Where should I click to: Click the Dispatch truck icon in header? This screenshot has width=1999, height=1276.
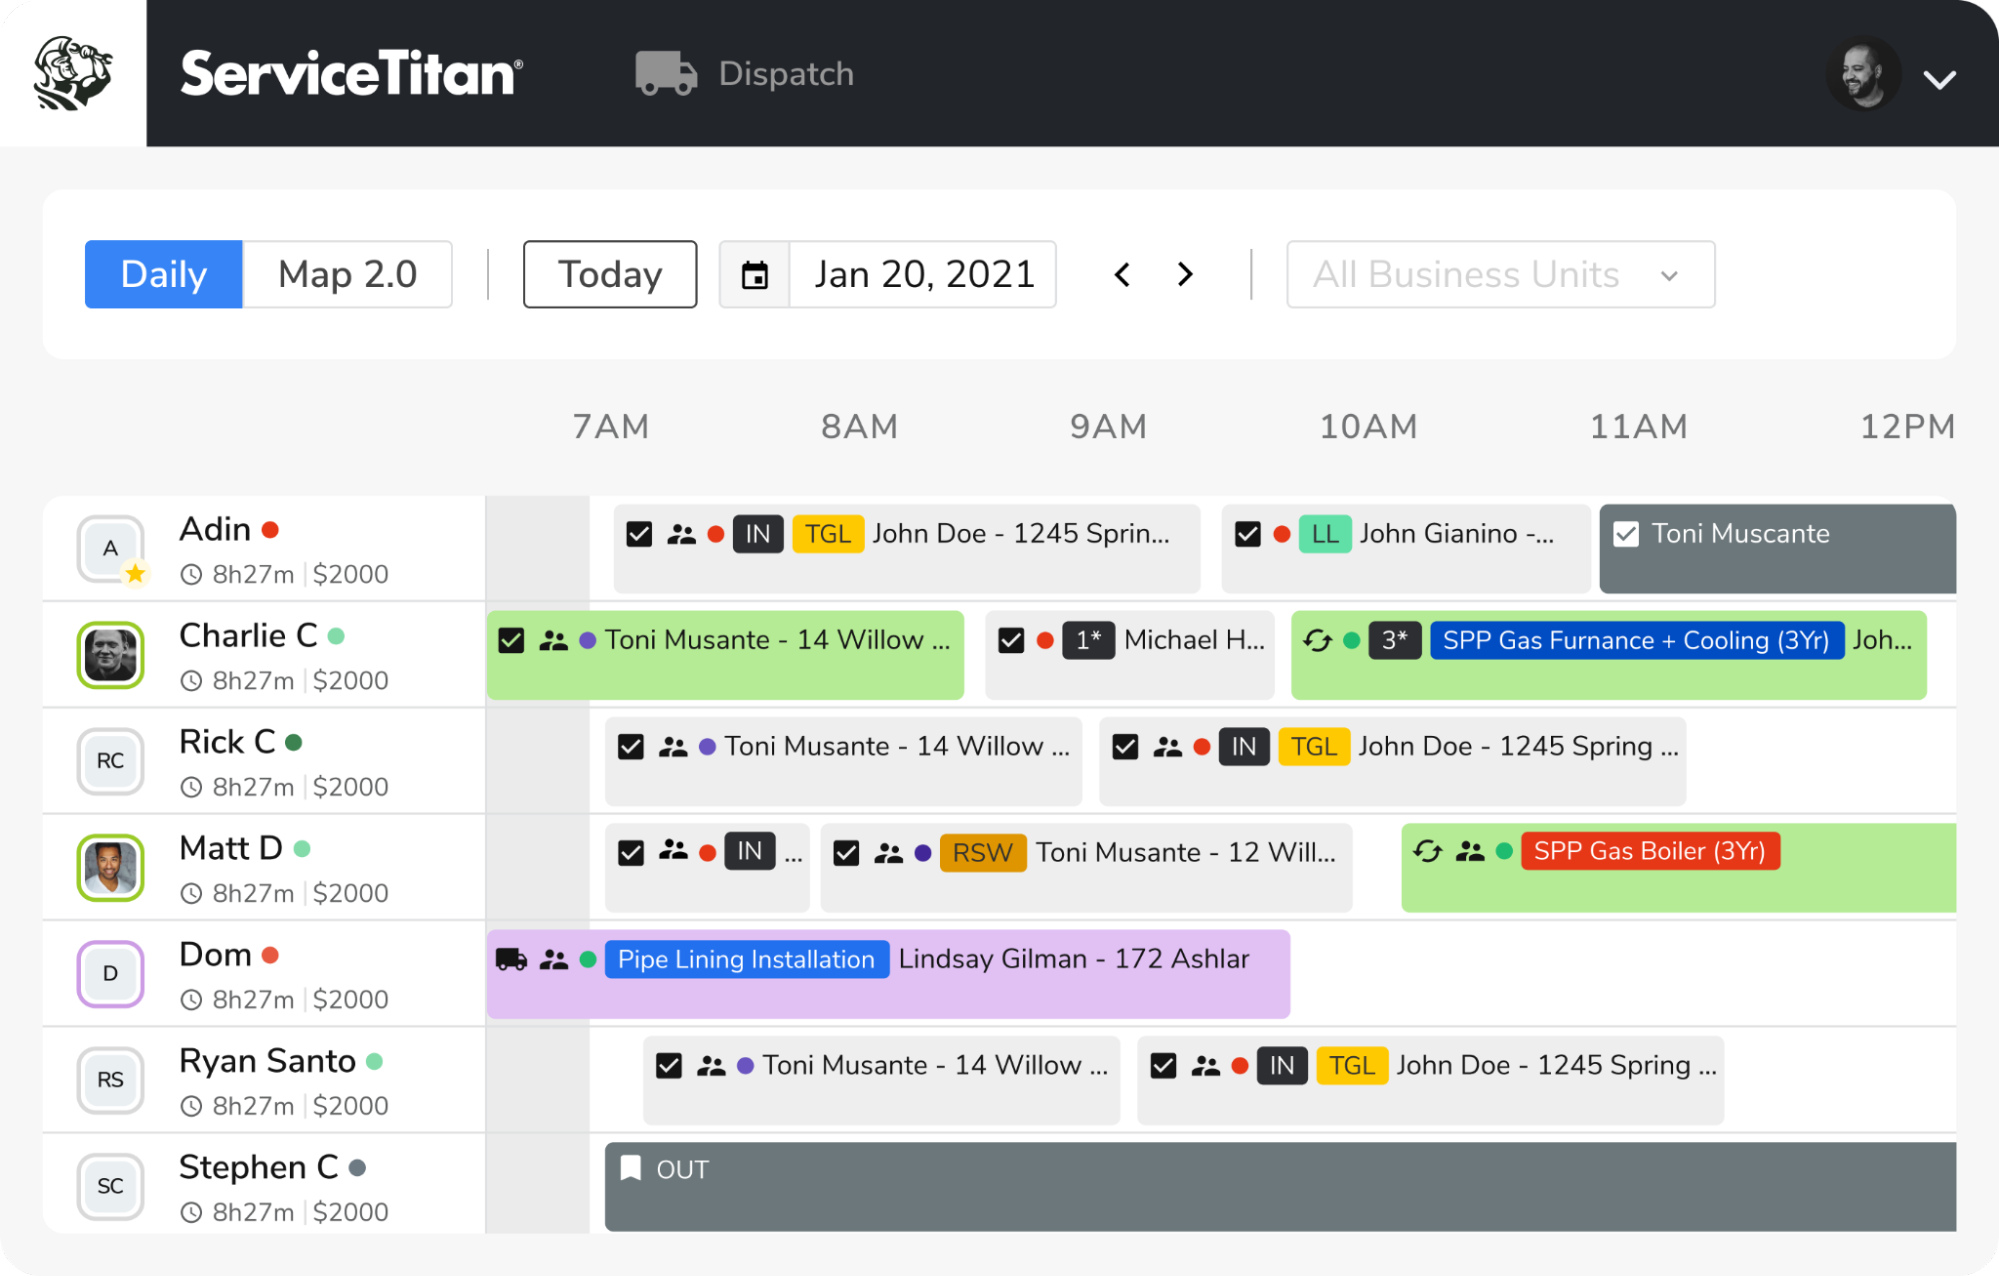(x=665, y=74)
